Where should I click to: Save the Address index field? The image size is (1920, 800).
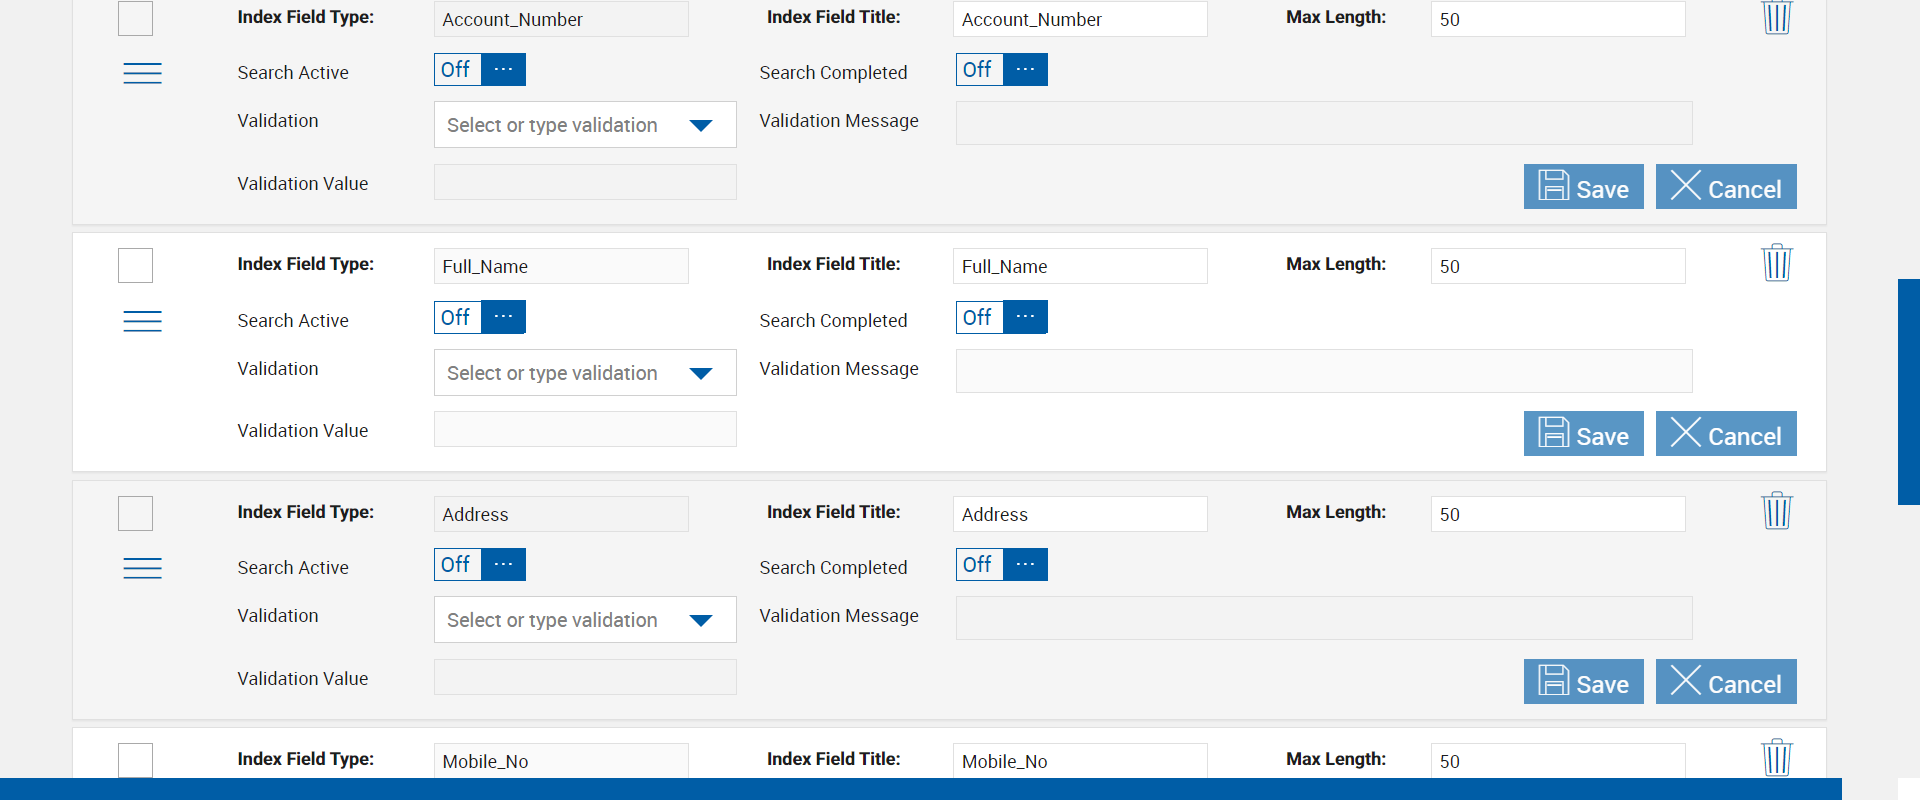(1583, 682)
